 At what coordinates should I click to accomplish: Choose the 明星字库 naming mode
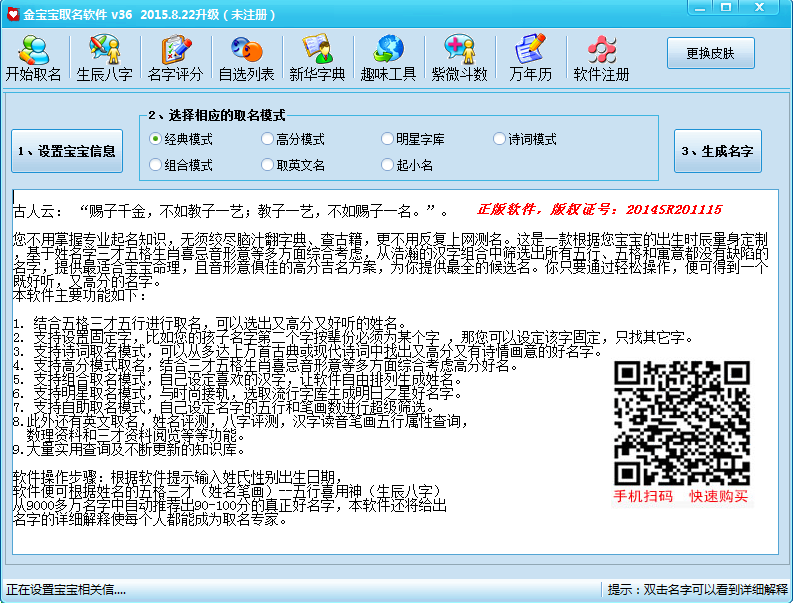point(388,139)
